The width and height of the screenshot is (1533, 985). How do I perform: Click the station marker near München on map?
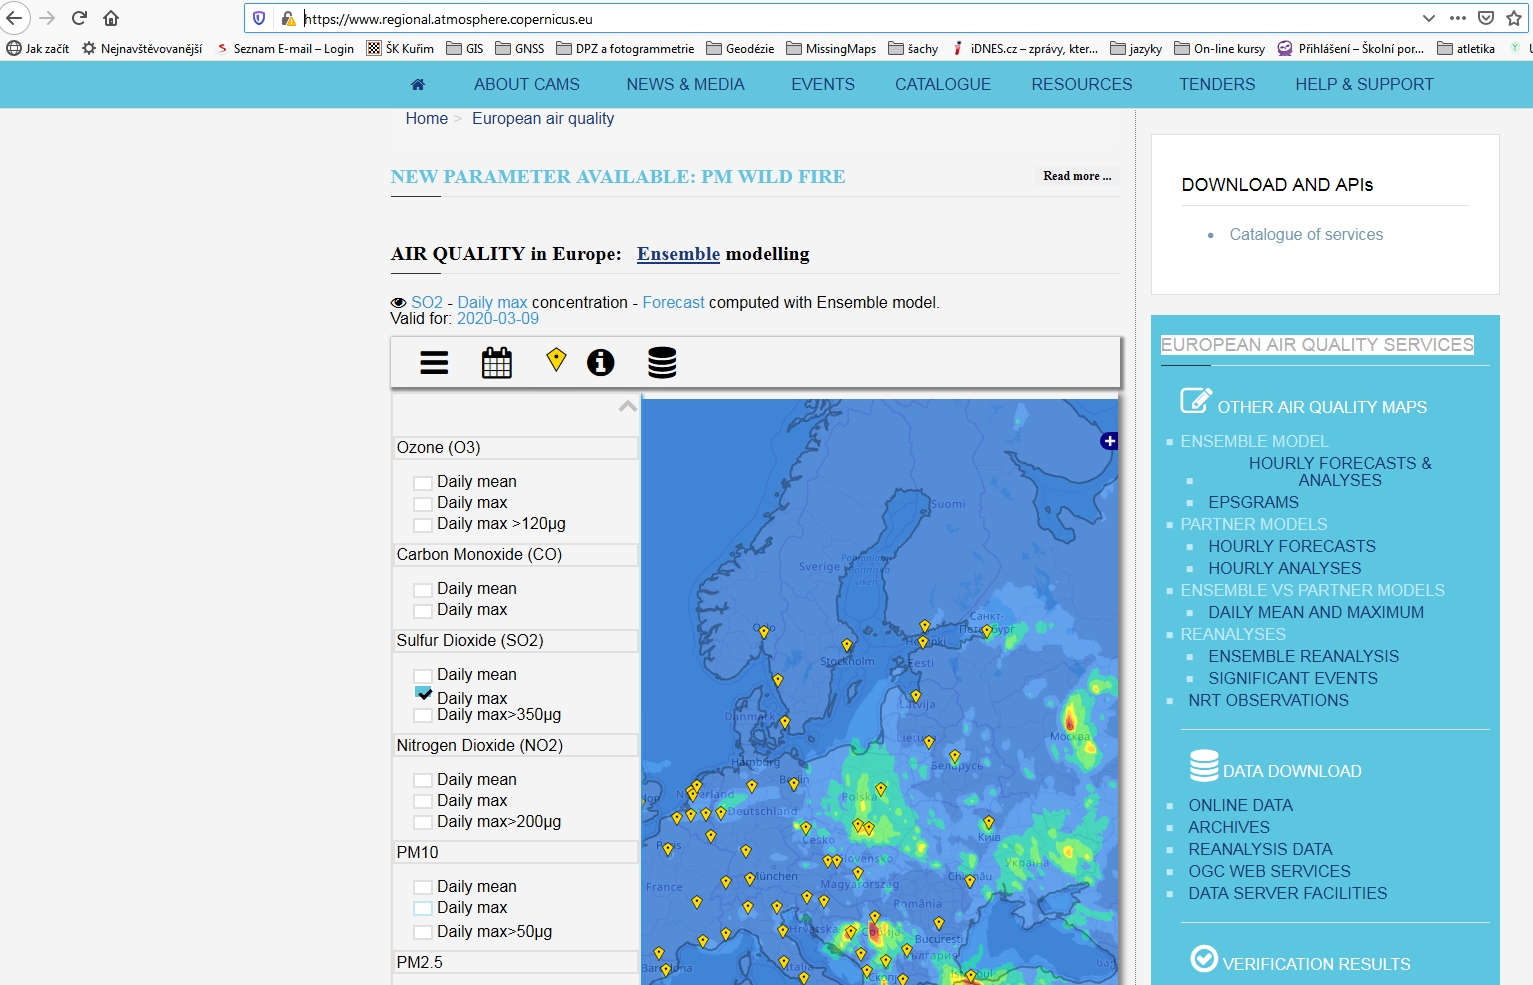coord(750,880)
